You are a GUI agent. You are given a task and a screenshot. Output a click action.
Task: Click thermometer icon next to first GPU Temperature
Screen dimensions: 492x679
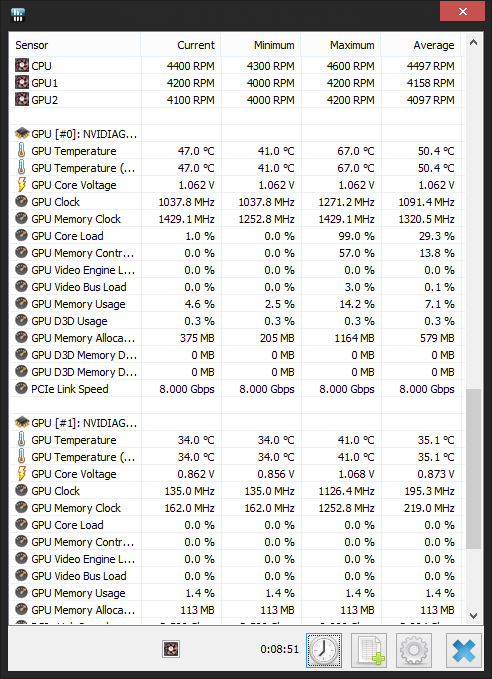(x=21, y=151)
